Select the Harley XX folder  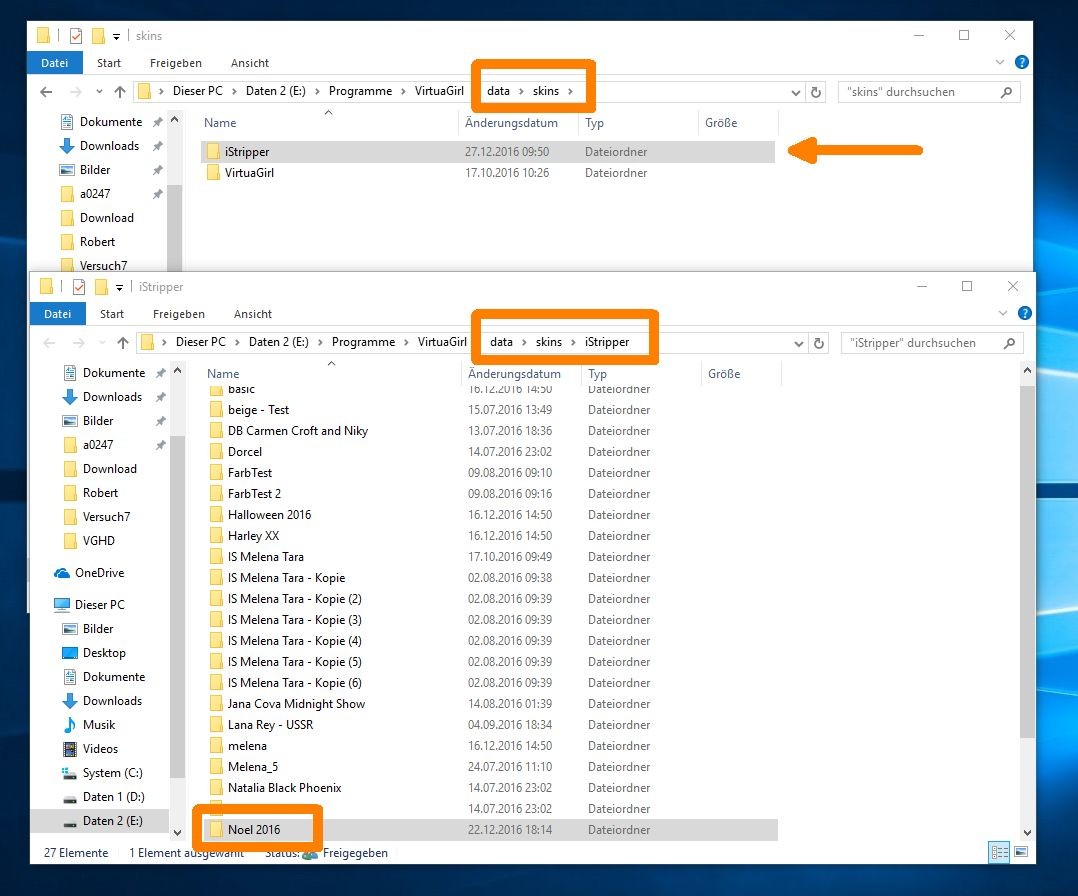[491, 536]
